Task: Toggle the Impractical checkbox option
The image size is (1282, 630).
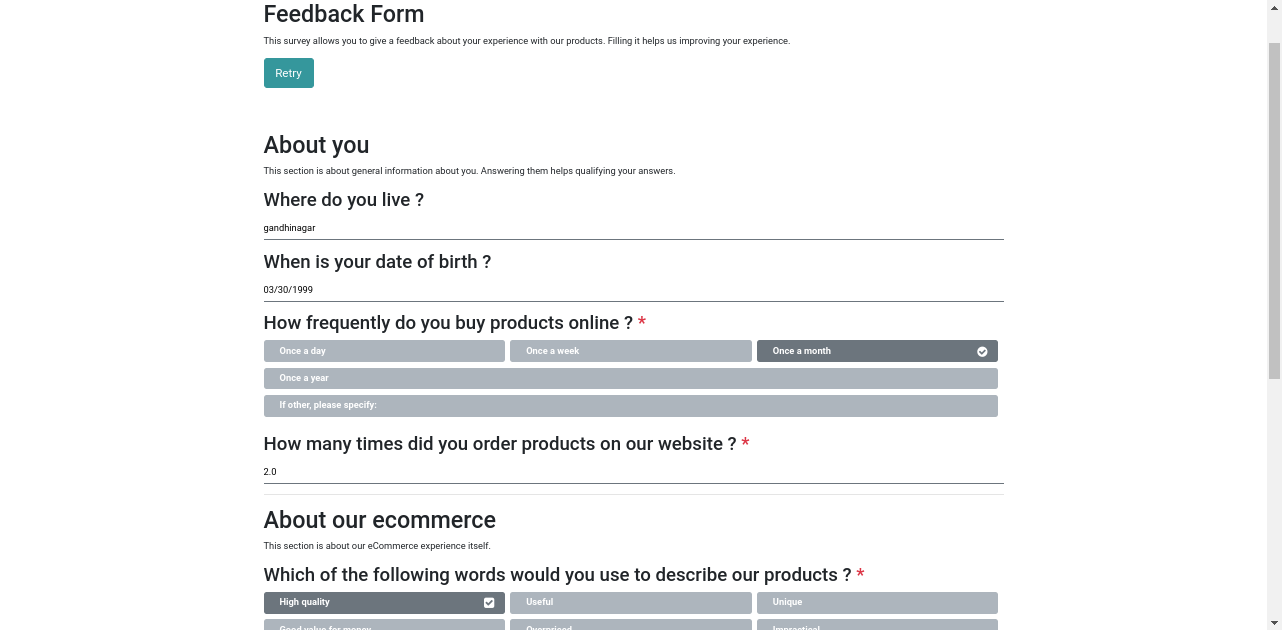Action: click(x=877, y=625)
